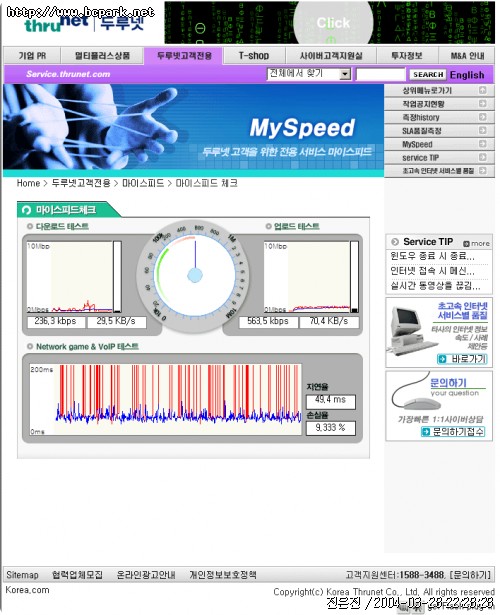
Task: Click the 563.5 kbps upload value
Action: click(268, 321)
